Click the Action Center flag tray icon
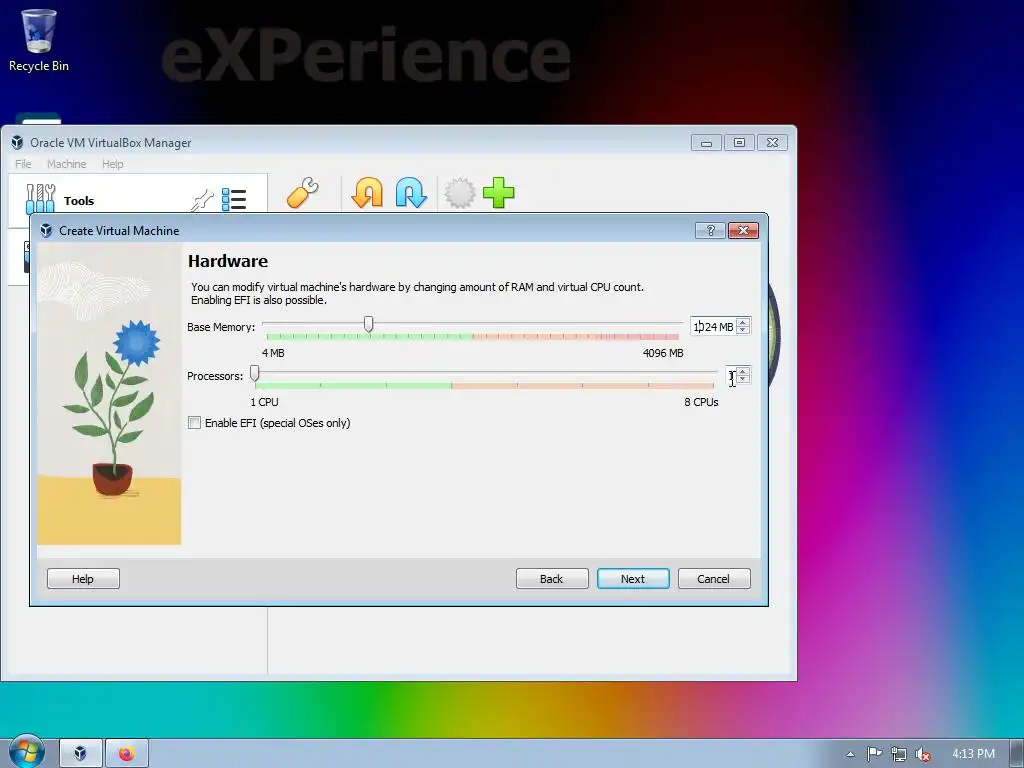The image size is (1024, 768). click(x=874, y=754)
